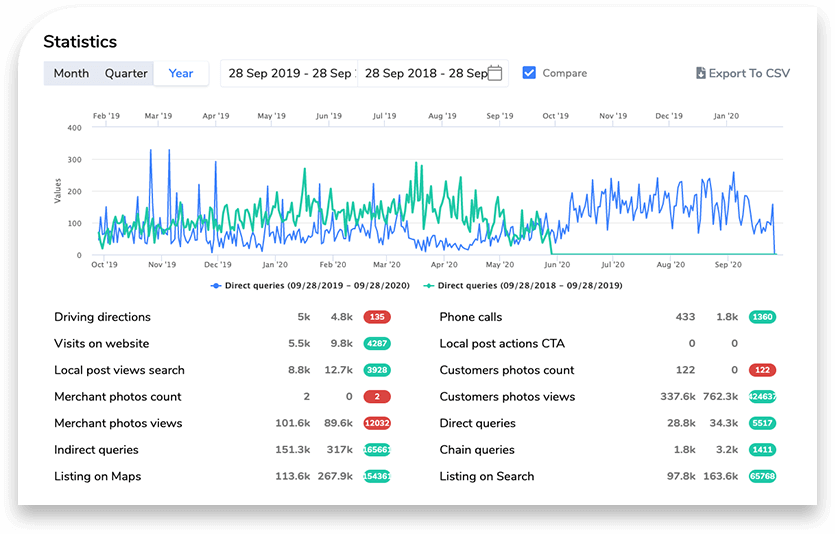Screen dimensions: 835x534
Task: Uncheck the Compare checkbox
Action: (x=529, y=73)
